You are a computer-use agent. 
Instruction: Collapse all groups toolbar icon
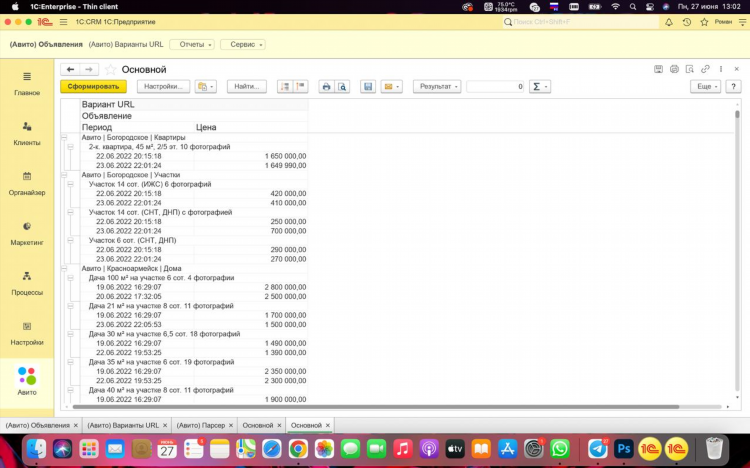pos(300,87)
